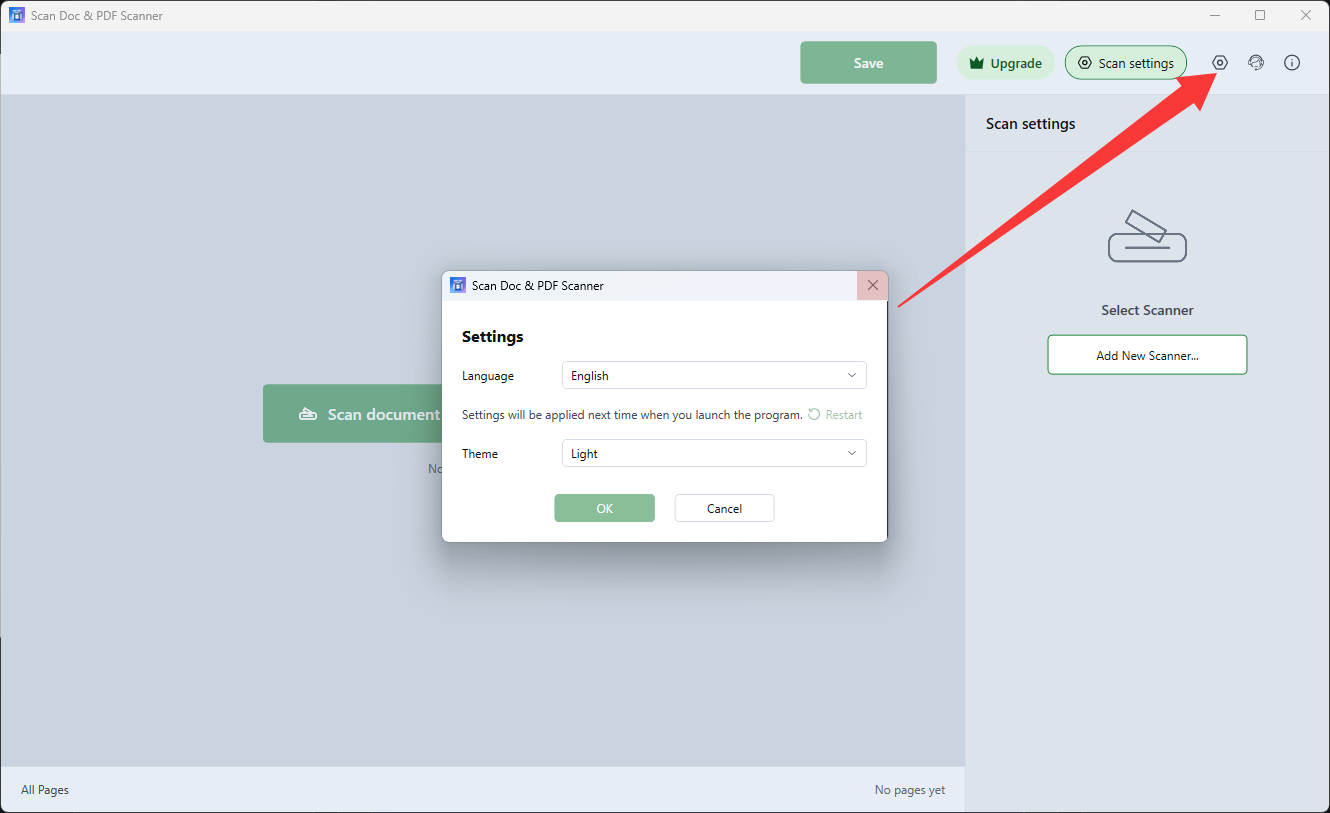Click the Select Scanner text
This screenshot has height=813, width=1330.
click(1147, 310)
